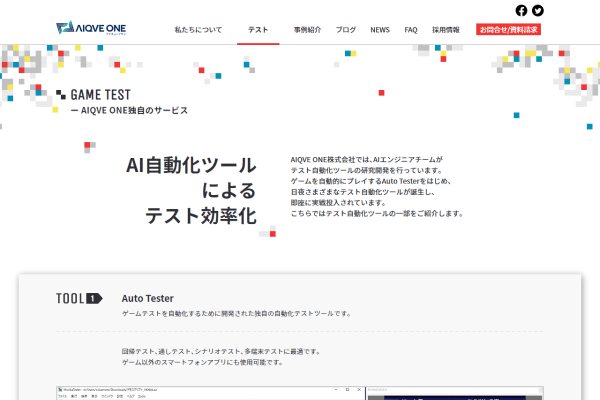
Task: Go to 事例紹介 page
Action: [x=308, y=30]
